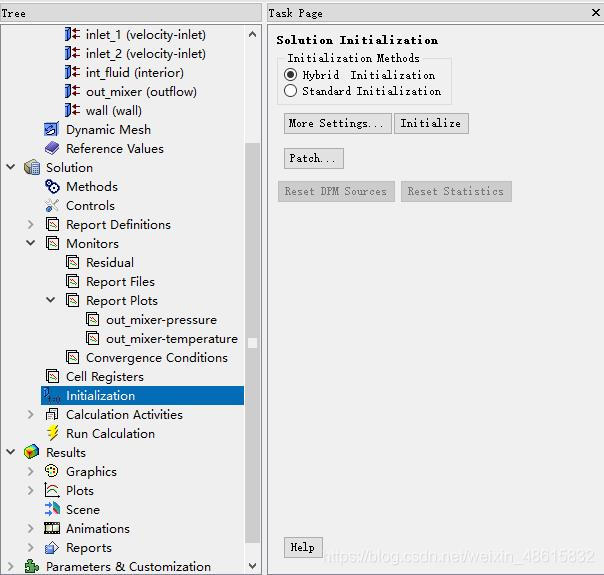Click the Controls wrench icon
The width and height of the screenshot is (604, 575).
52,206
